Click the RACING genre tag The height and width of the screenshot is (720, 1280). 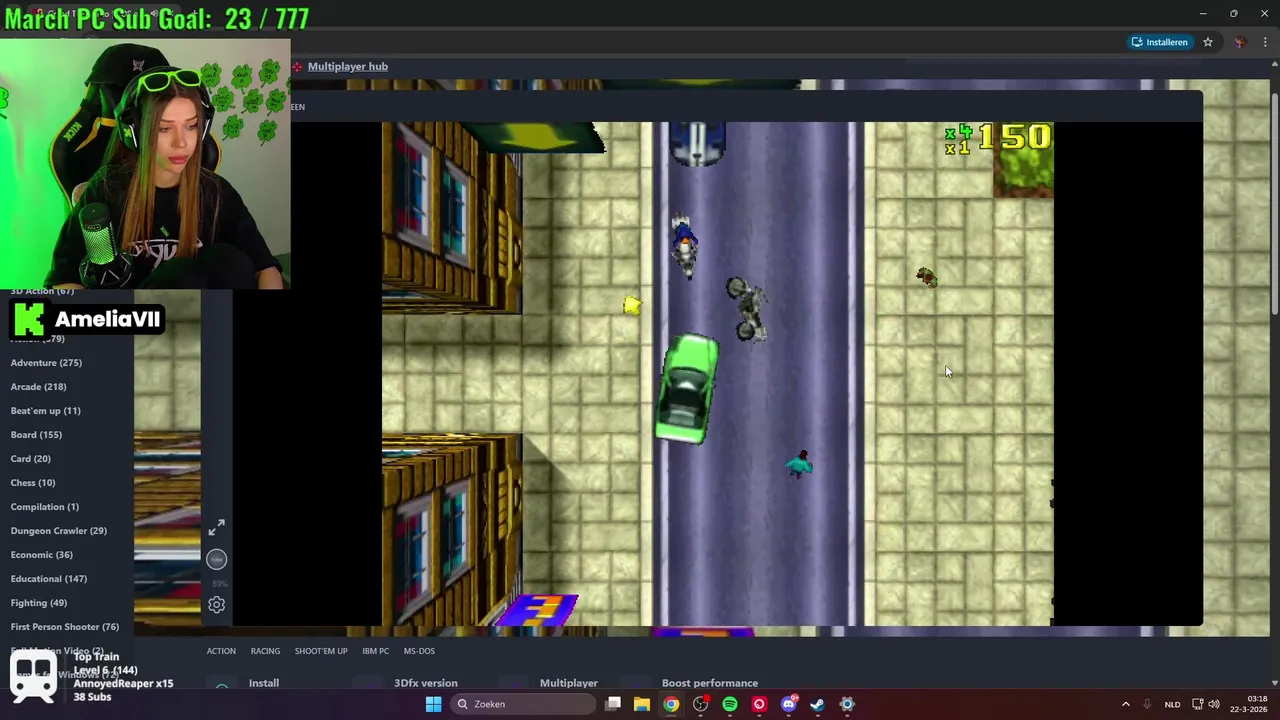tap(265, 651)
